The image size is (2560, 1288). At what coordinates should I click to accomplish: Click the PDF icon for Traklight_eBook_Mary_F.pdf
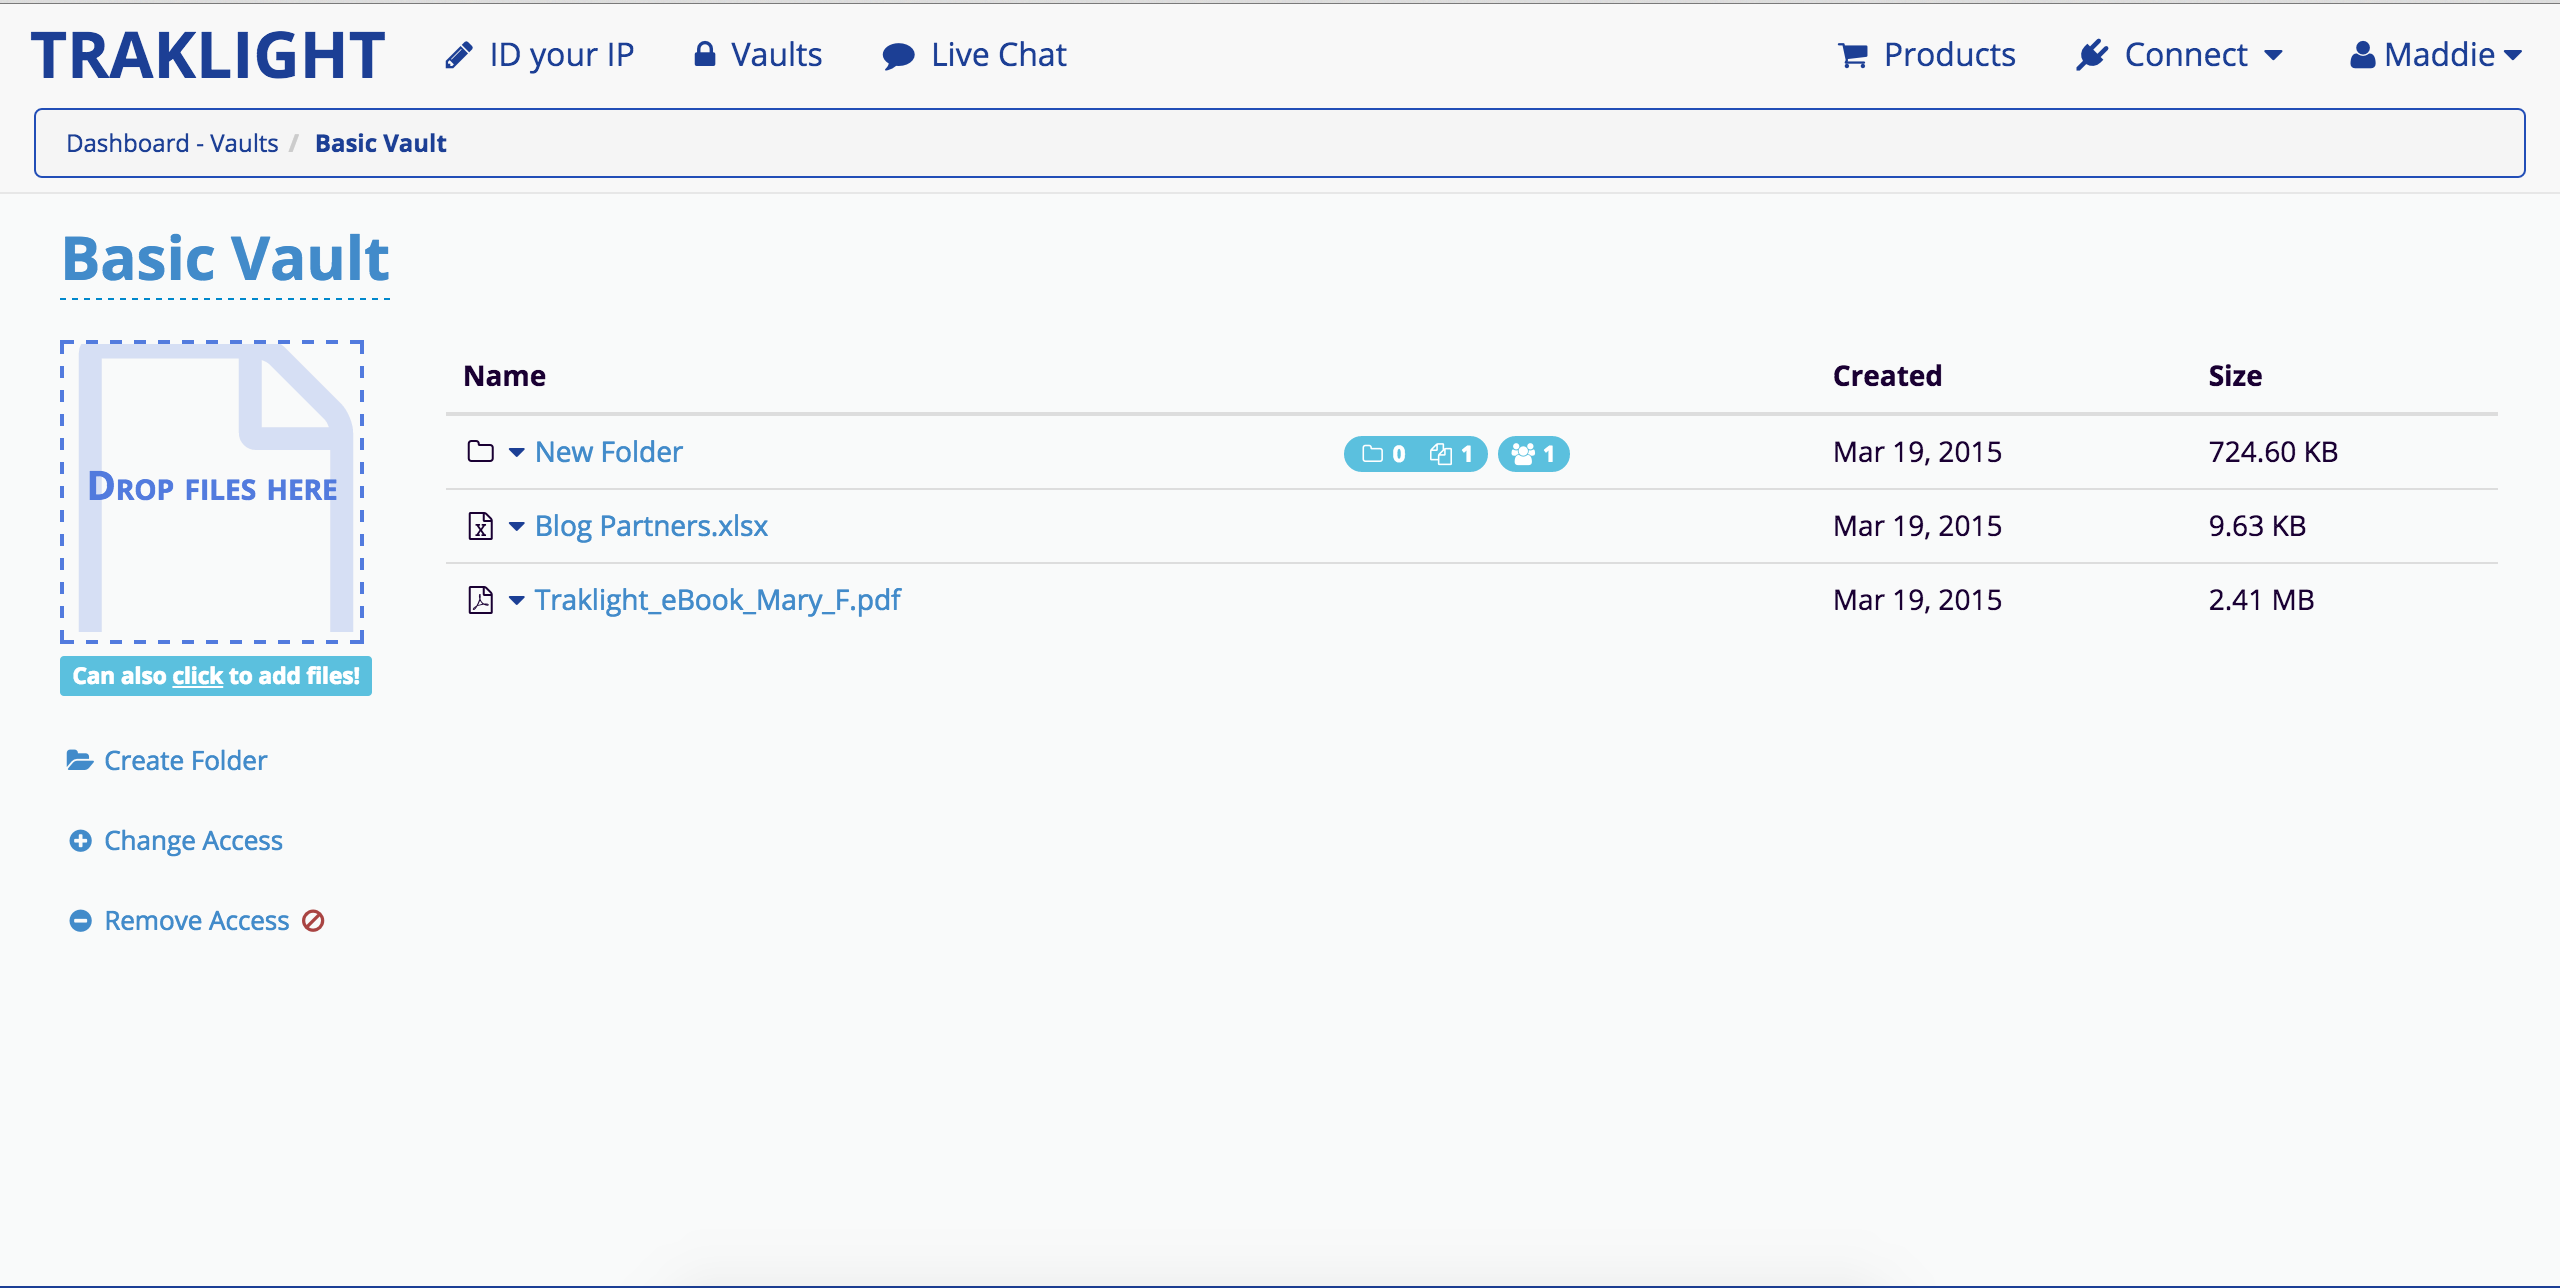pos(480,600)
